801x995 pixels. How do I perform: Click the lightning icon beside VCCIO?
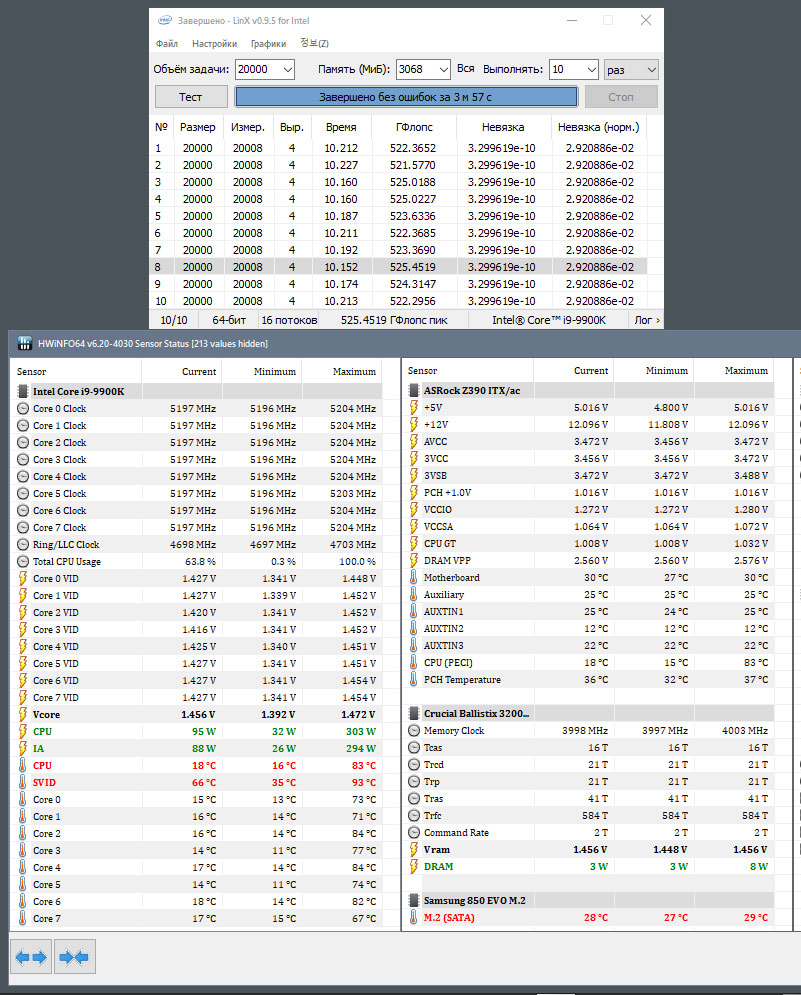[x=414, y=510]
